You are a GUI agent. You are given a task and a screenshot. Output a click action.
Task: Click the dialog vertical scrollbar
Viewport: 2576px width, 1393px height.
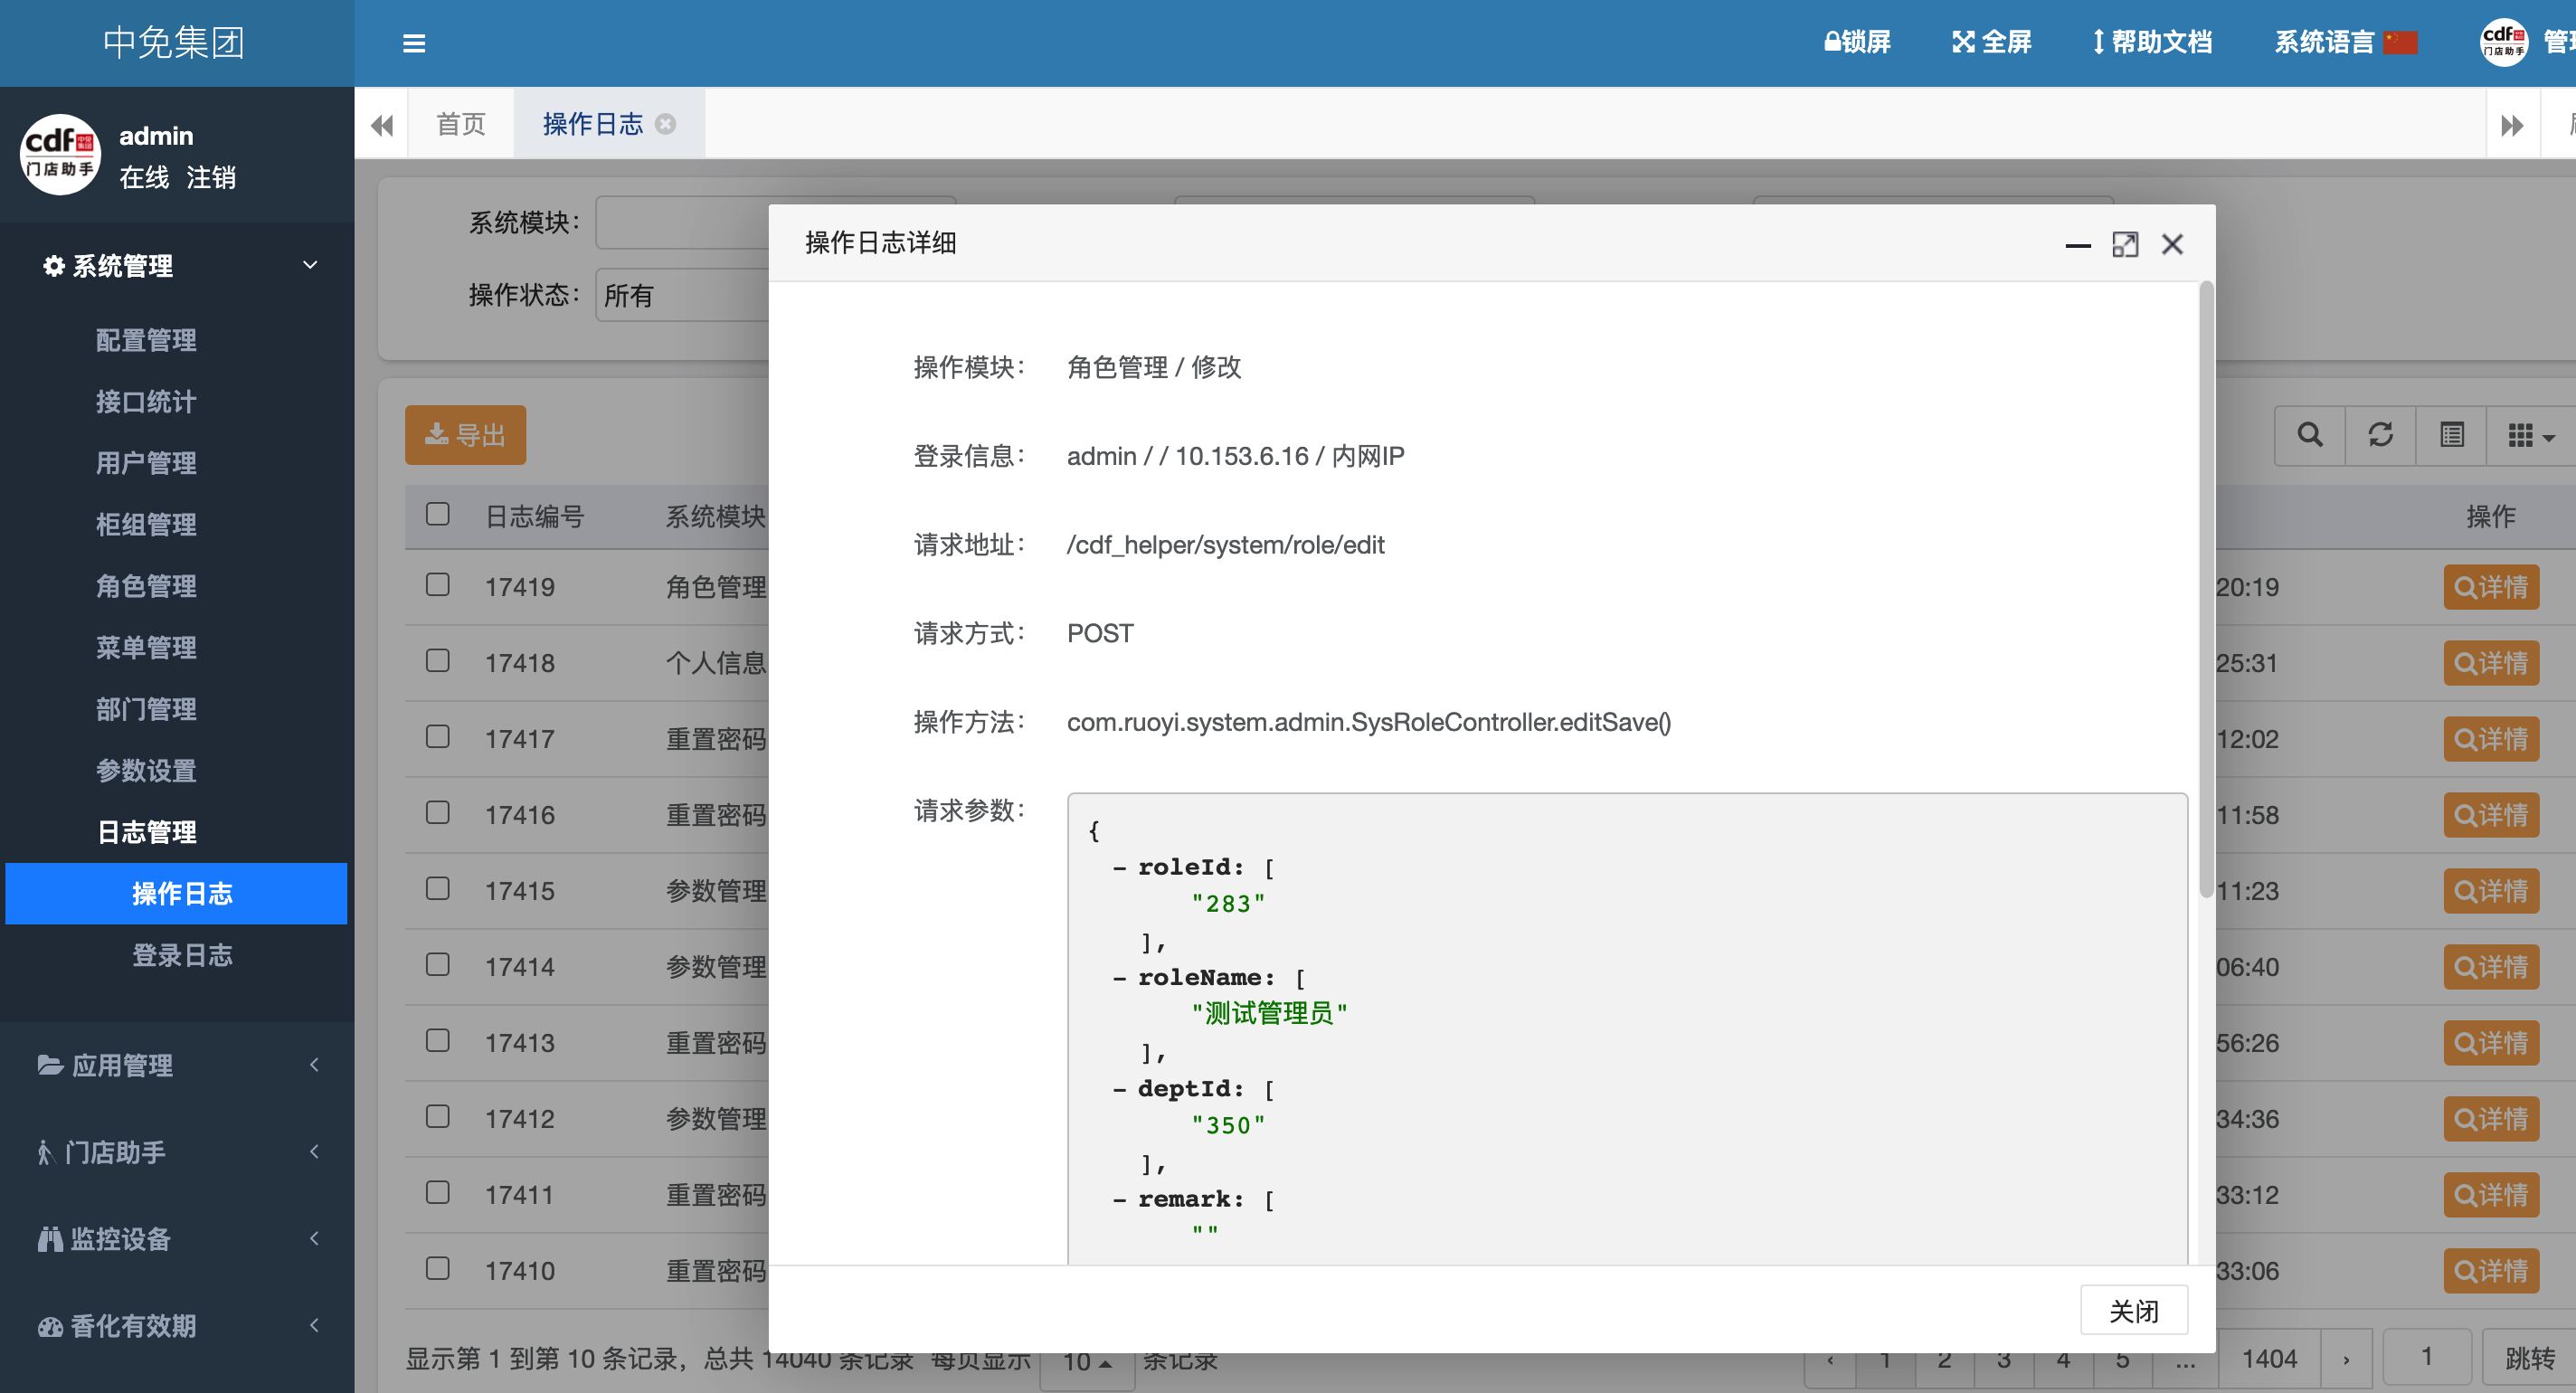tap(2205, 590)
